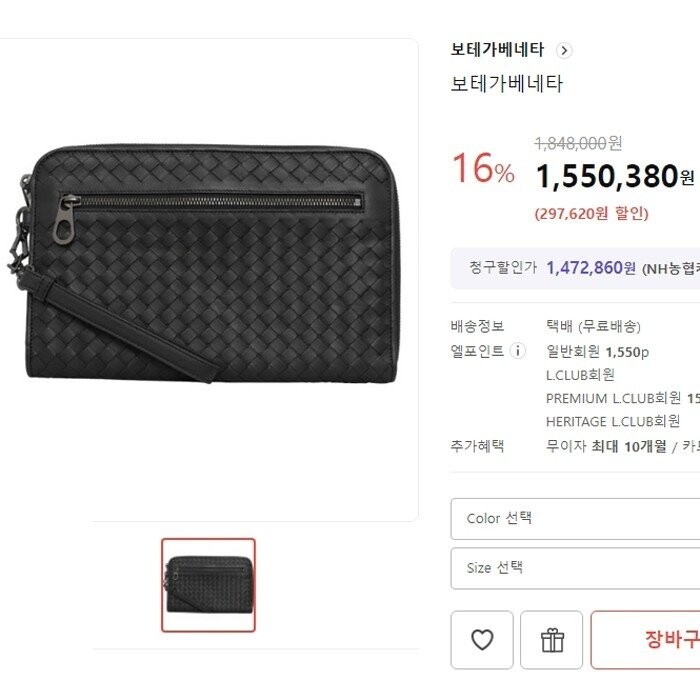Click the 추가혜택 label
The image size is (700, 700).
pyautogui.click(x=477, y=446)
